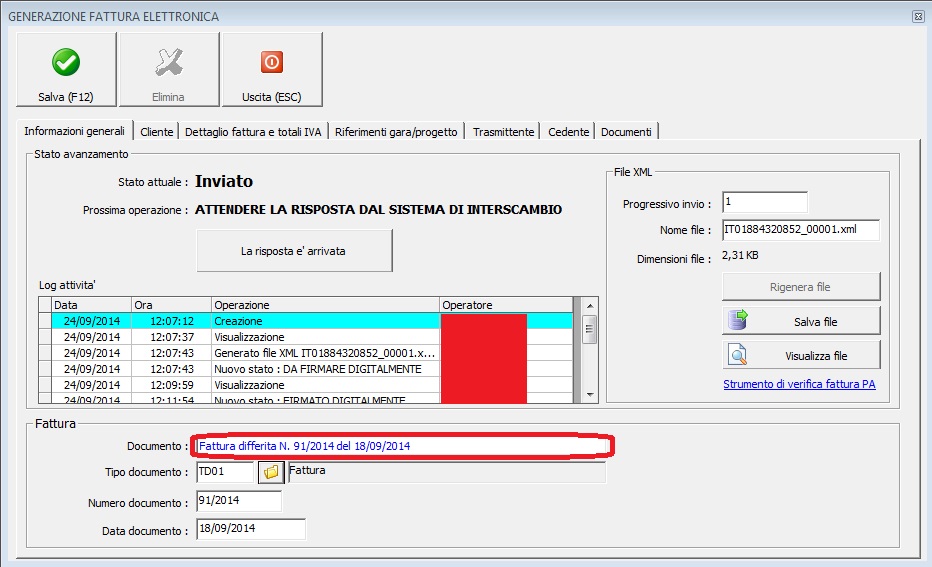Click the Rigenera file button
Screen dimensions: 932x567
coord(801,287)
